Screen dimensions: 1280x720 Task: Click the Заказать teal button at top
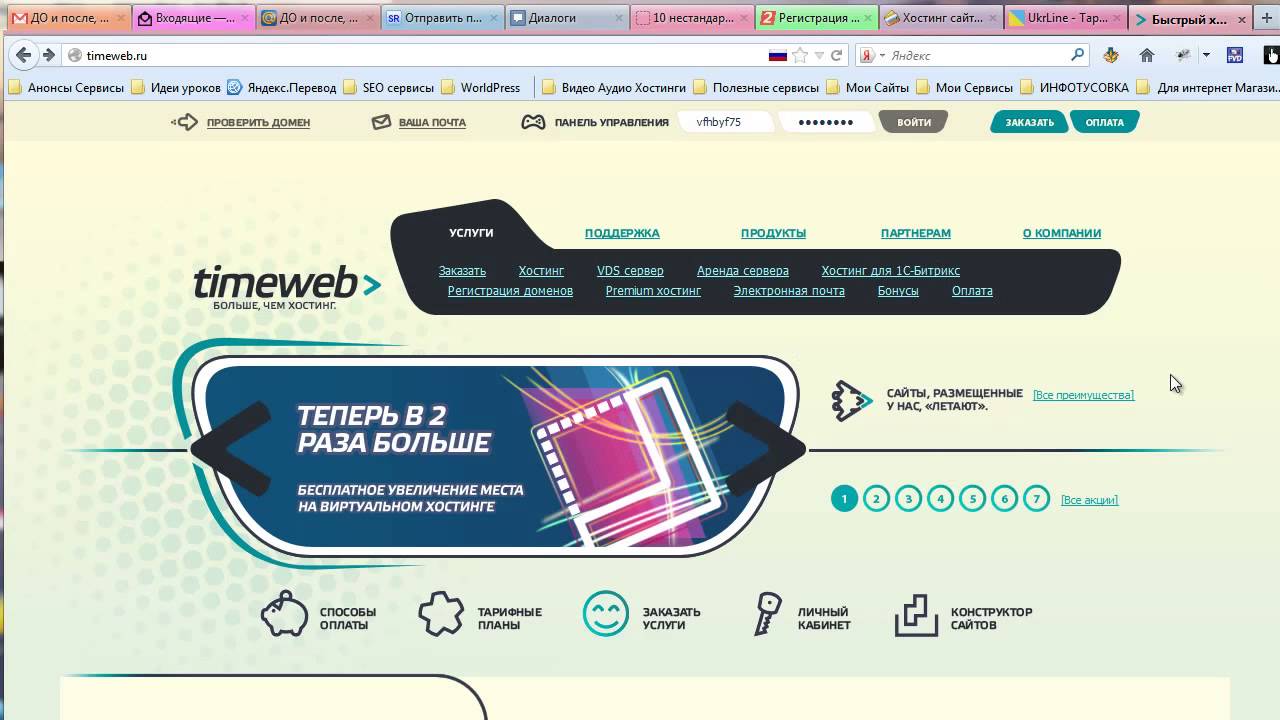click(x=1029, y=122)
